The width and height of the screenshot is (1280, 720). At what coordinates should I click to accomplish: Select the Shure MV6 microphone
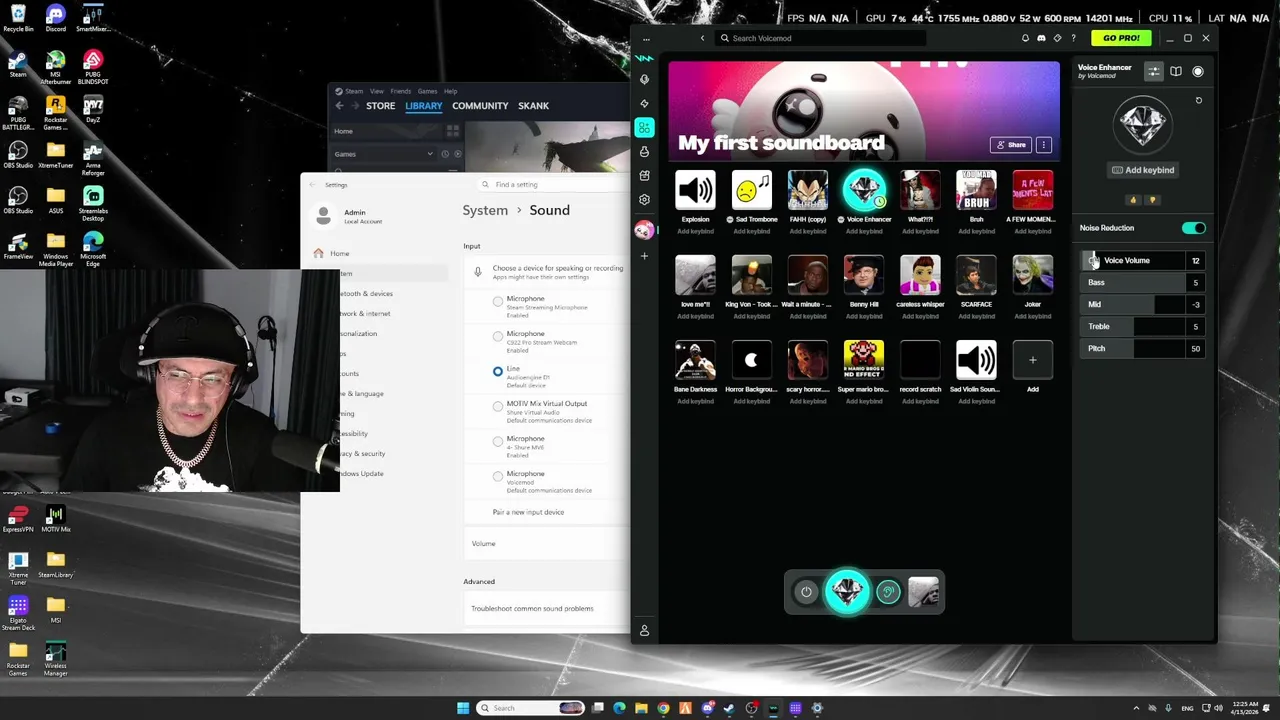tap(498, 441)
